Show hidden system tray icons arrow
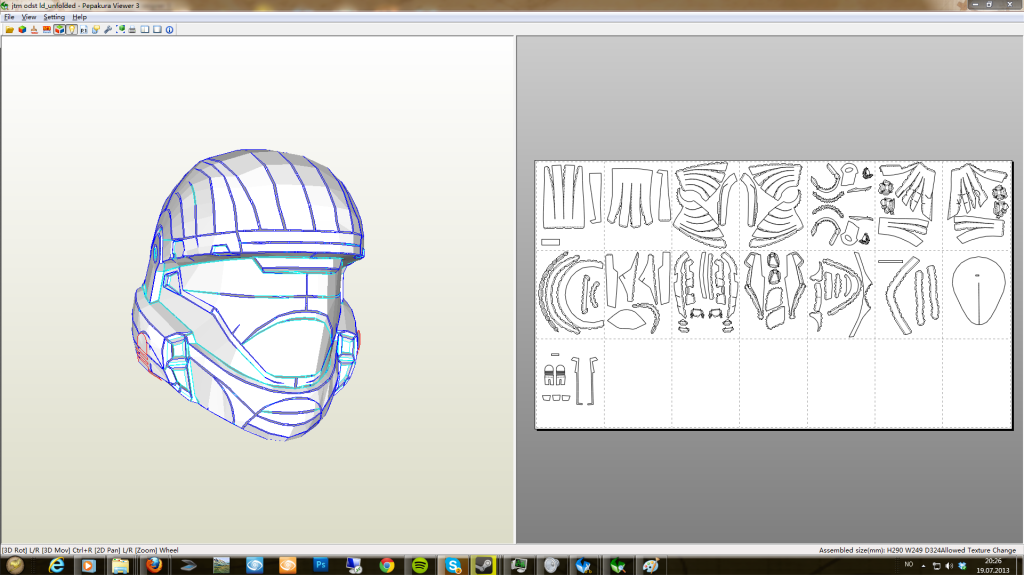This screenshot has width=1024, height=575. click(x=923, y=566)
